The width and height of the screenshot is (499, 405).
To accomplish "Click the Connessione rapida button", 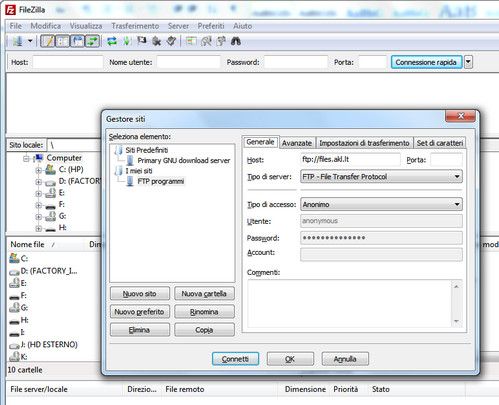I will (x=426, y=62).
